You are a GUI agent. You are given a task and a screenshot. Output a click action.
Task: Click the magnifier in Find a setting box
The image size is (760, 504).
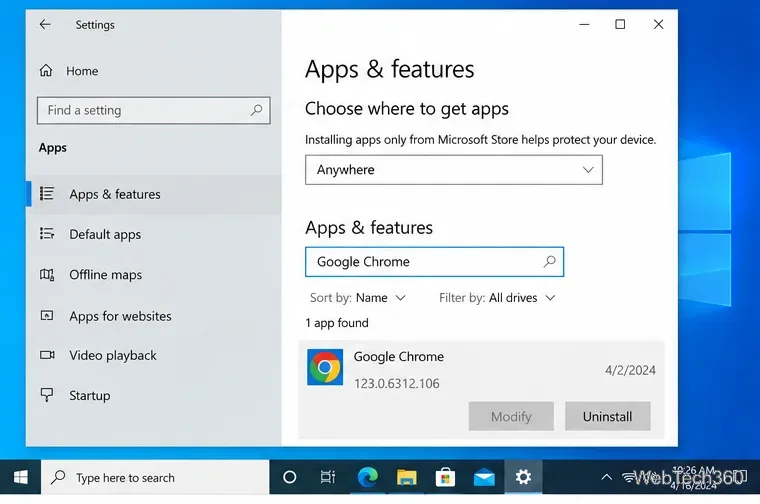coord(256,110)
